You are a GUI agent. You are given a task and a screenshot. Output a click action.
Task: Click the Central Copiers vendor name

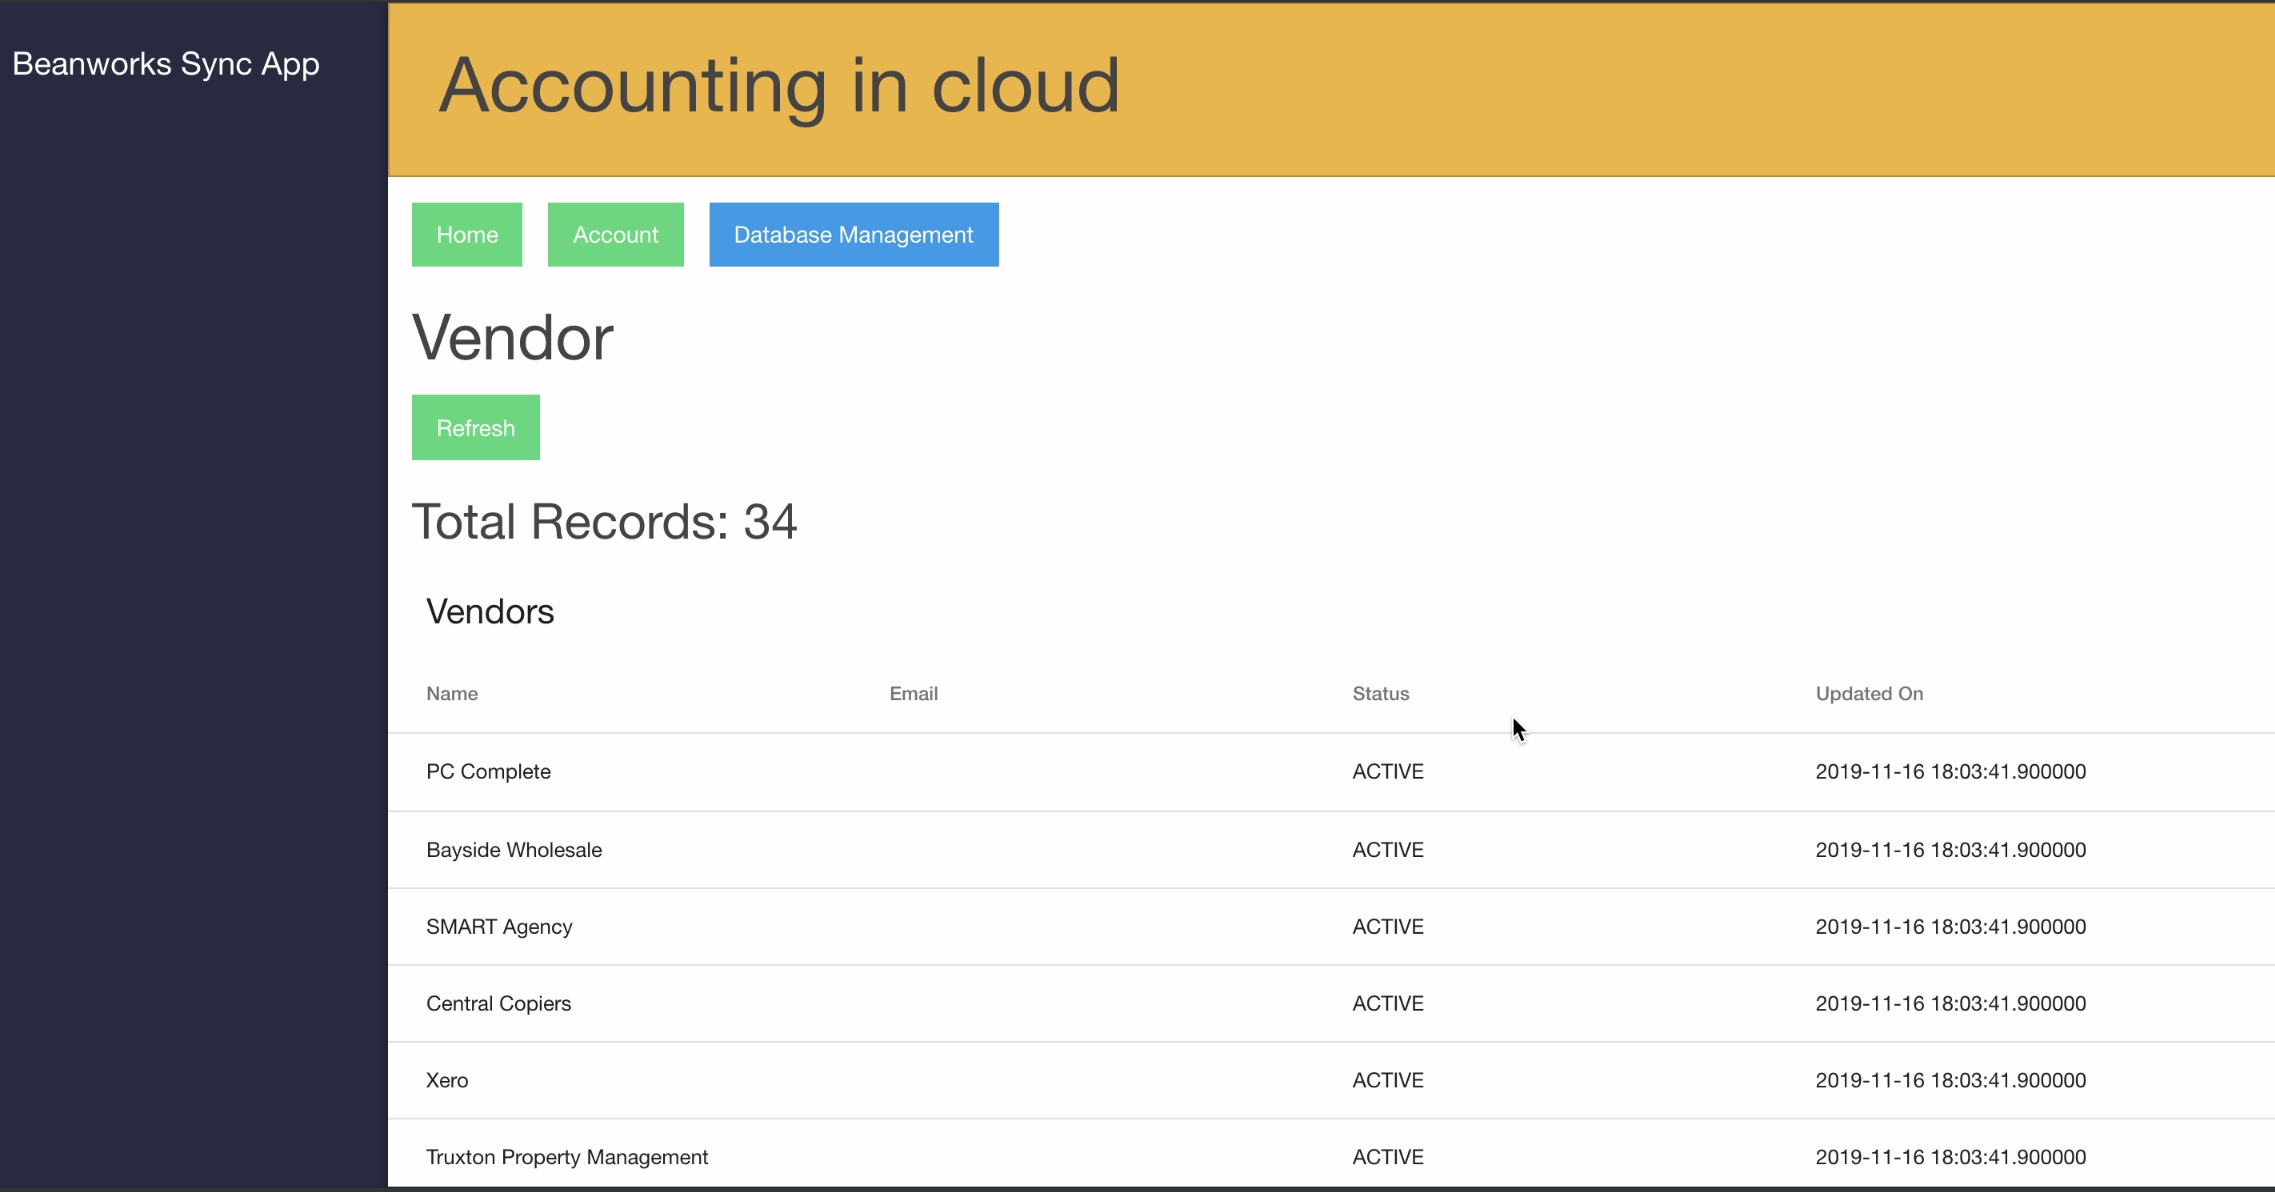(498, 1003)
